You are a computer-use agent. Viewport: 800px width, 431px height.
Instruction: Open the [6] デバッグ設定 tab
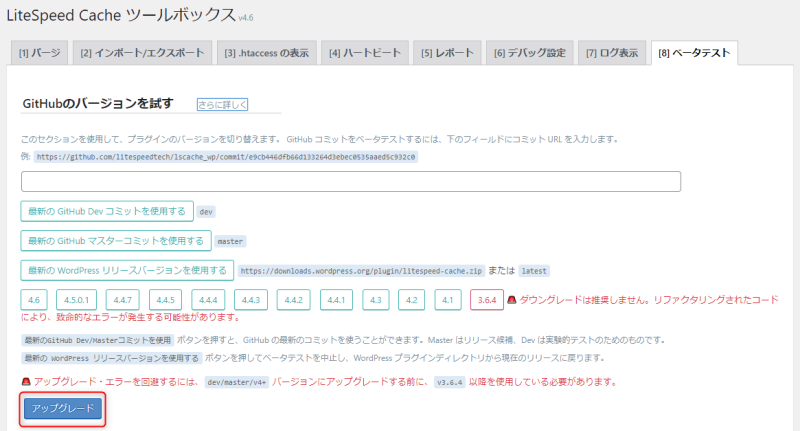pyautogui.click(x=529, y=53)
